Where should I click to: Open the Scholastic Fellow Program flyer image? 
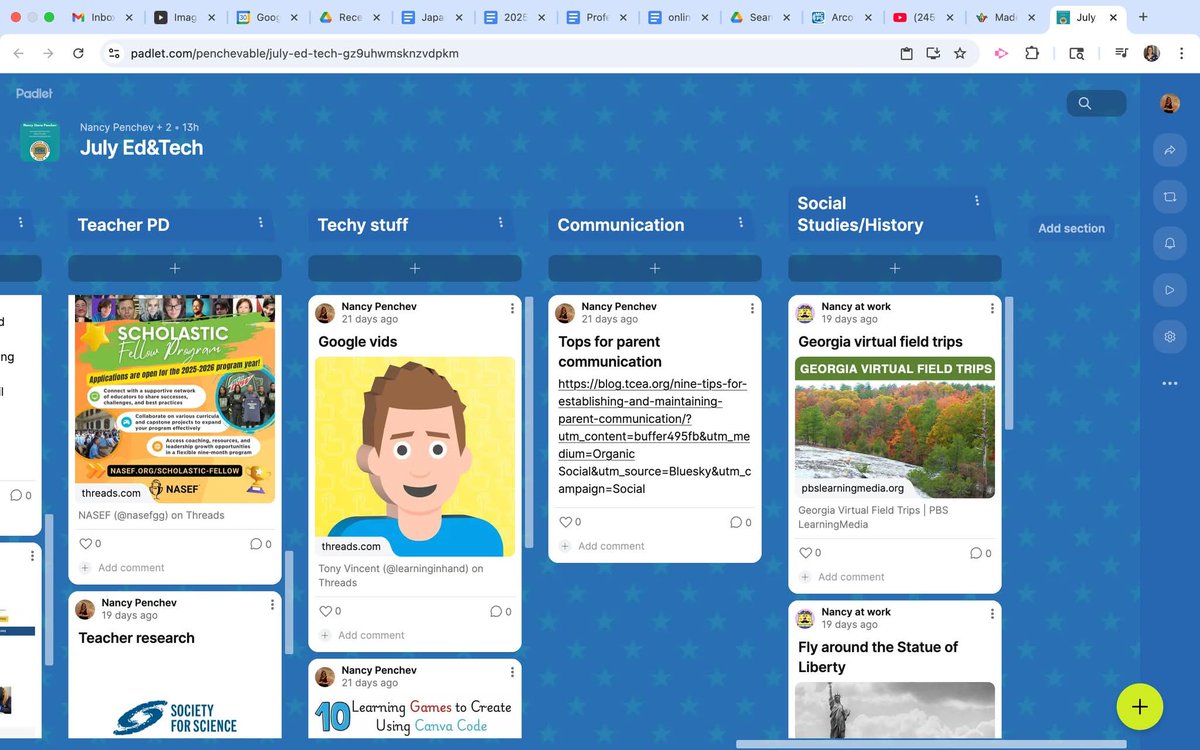click(x=175, y=399)
